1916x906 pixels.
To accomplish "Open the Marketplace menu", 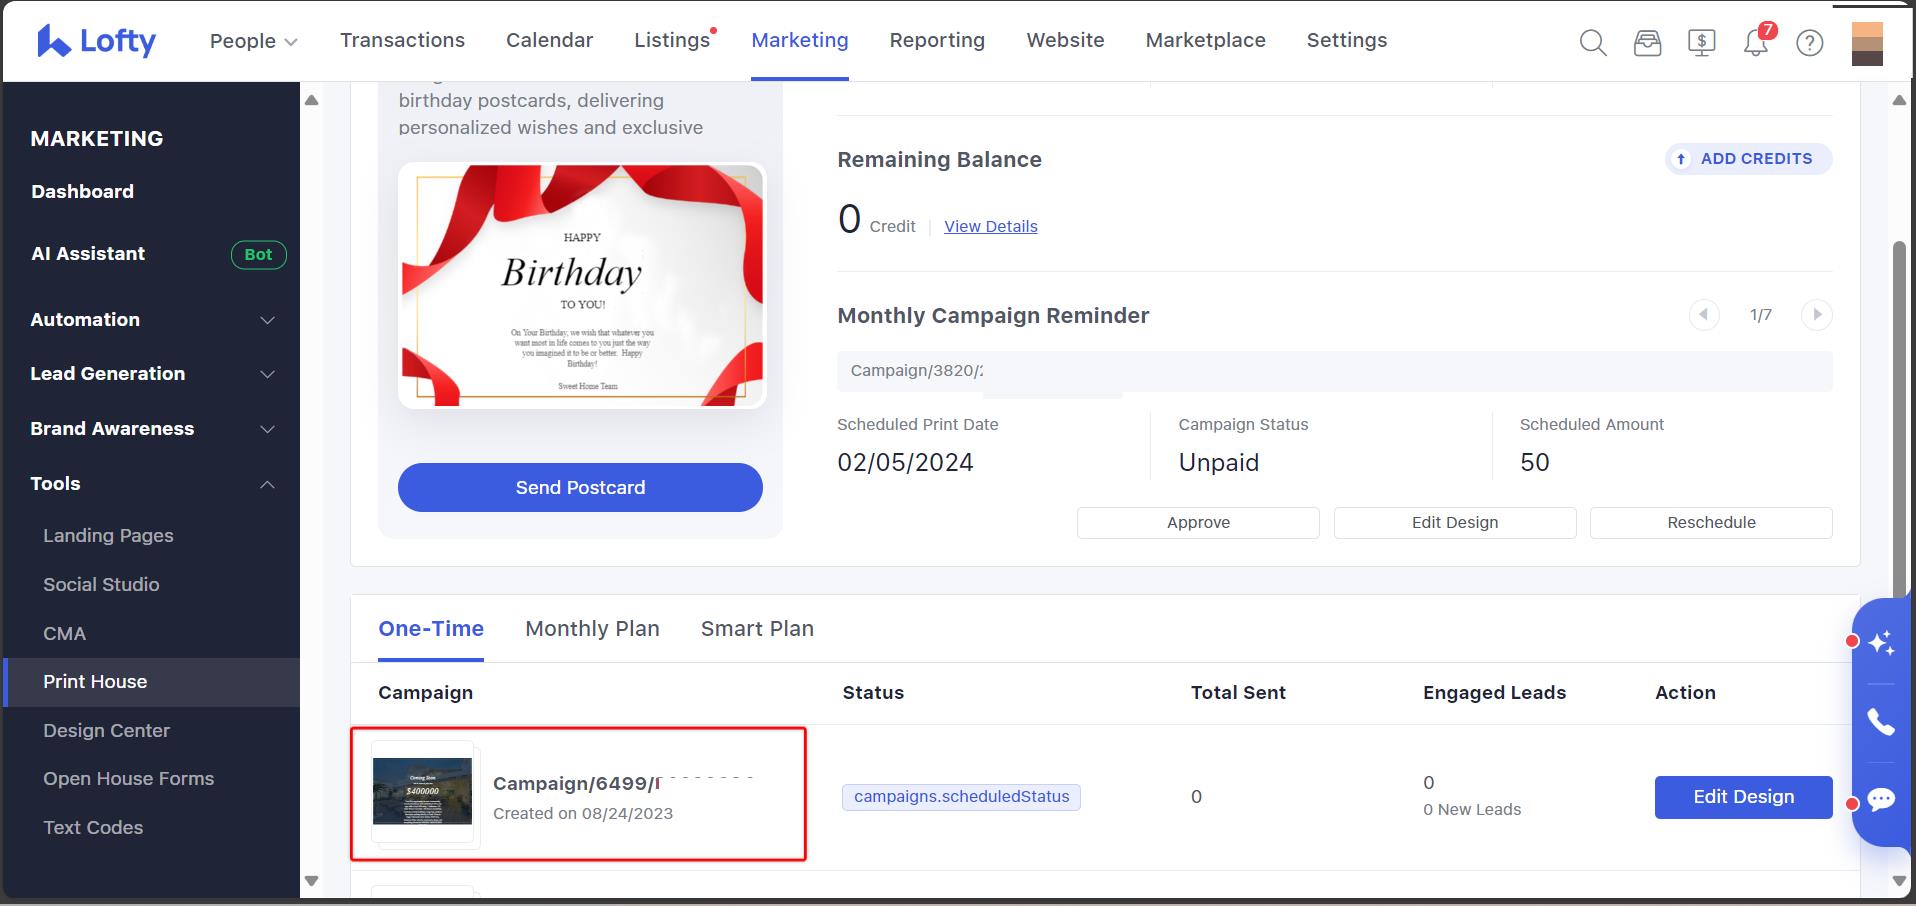I will pos(1205,40).
